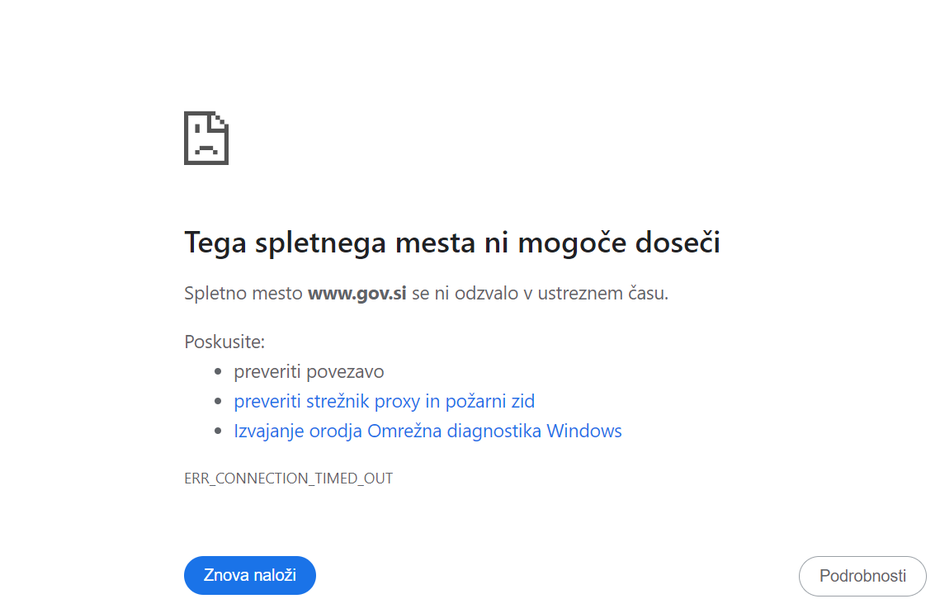
Task: Click the folded corner of the error icon
Action: [x=221, y=120]
